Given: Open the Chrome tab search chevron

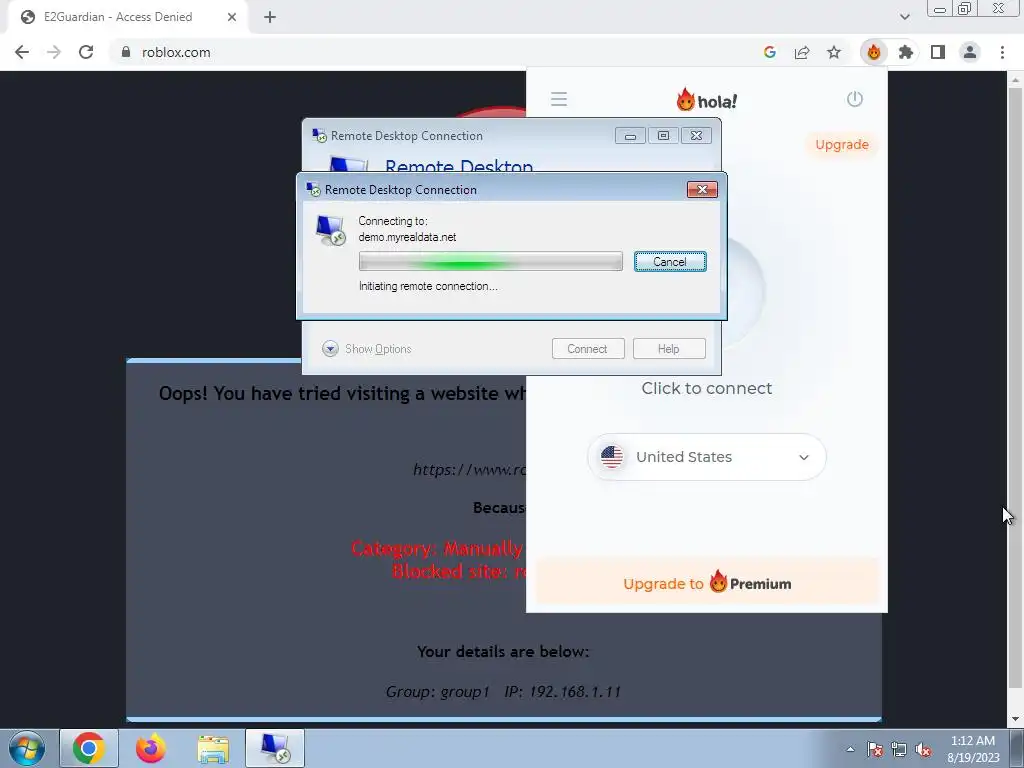Looking at the screenshot, I should (904, 17).
